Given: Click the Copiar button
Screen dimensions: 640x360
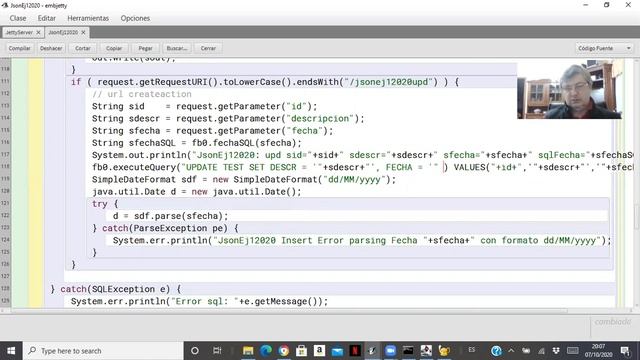Looking at the screenshot, I should point(114,48).
